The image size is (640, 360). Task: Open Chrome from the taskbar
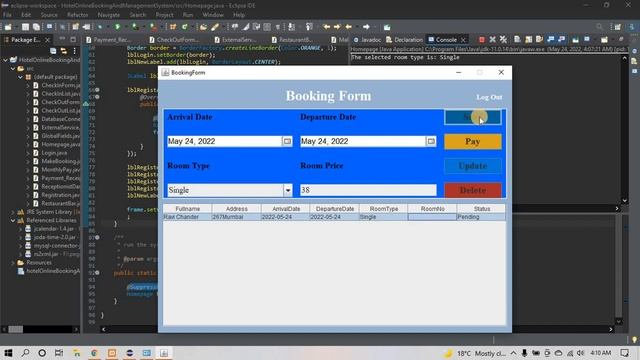(94, 353)
